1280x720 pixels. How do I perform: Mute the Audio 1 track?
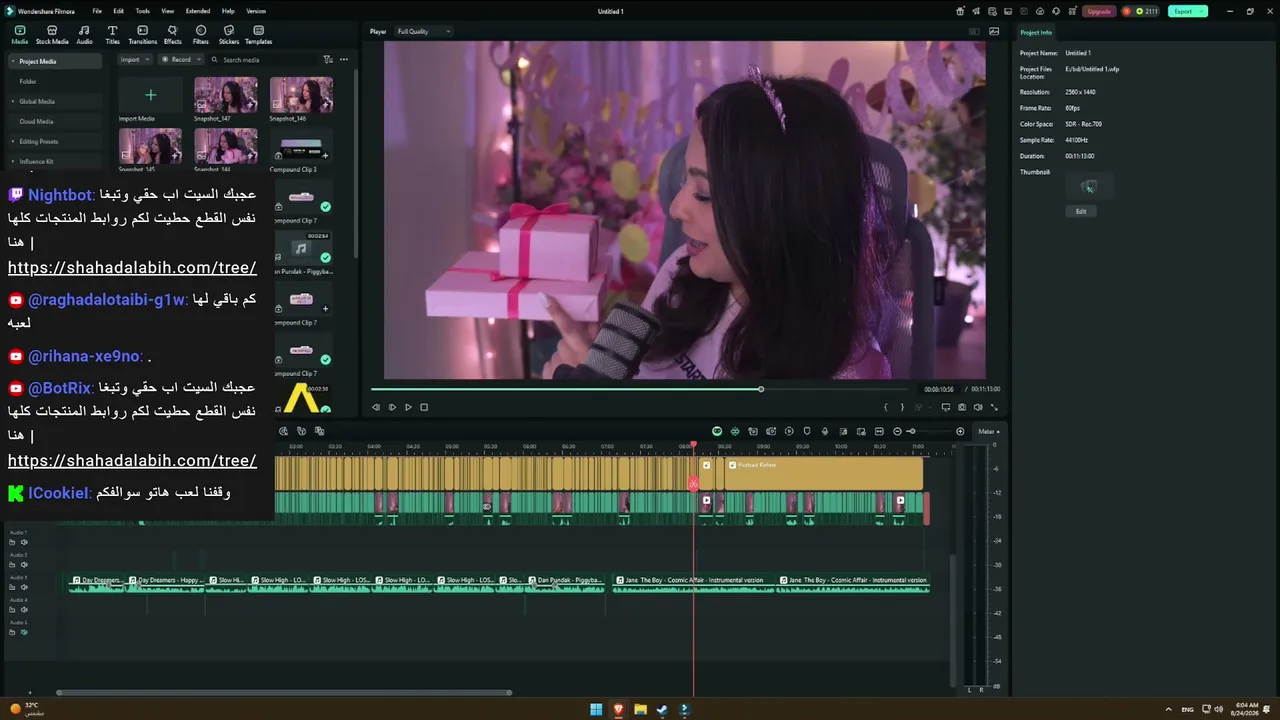click(24, 542)
